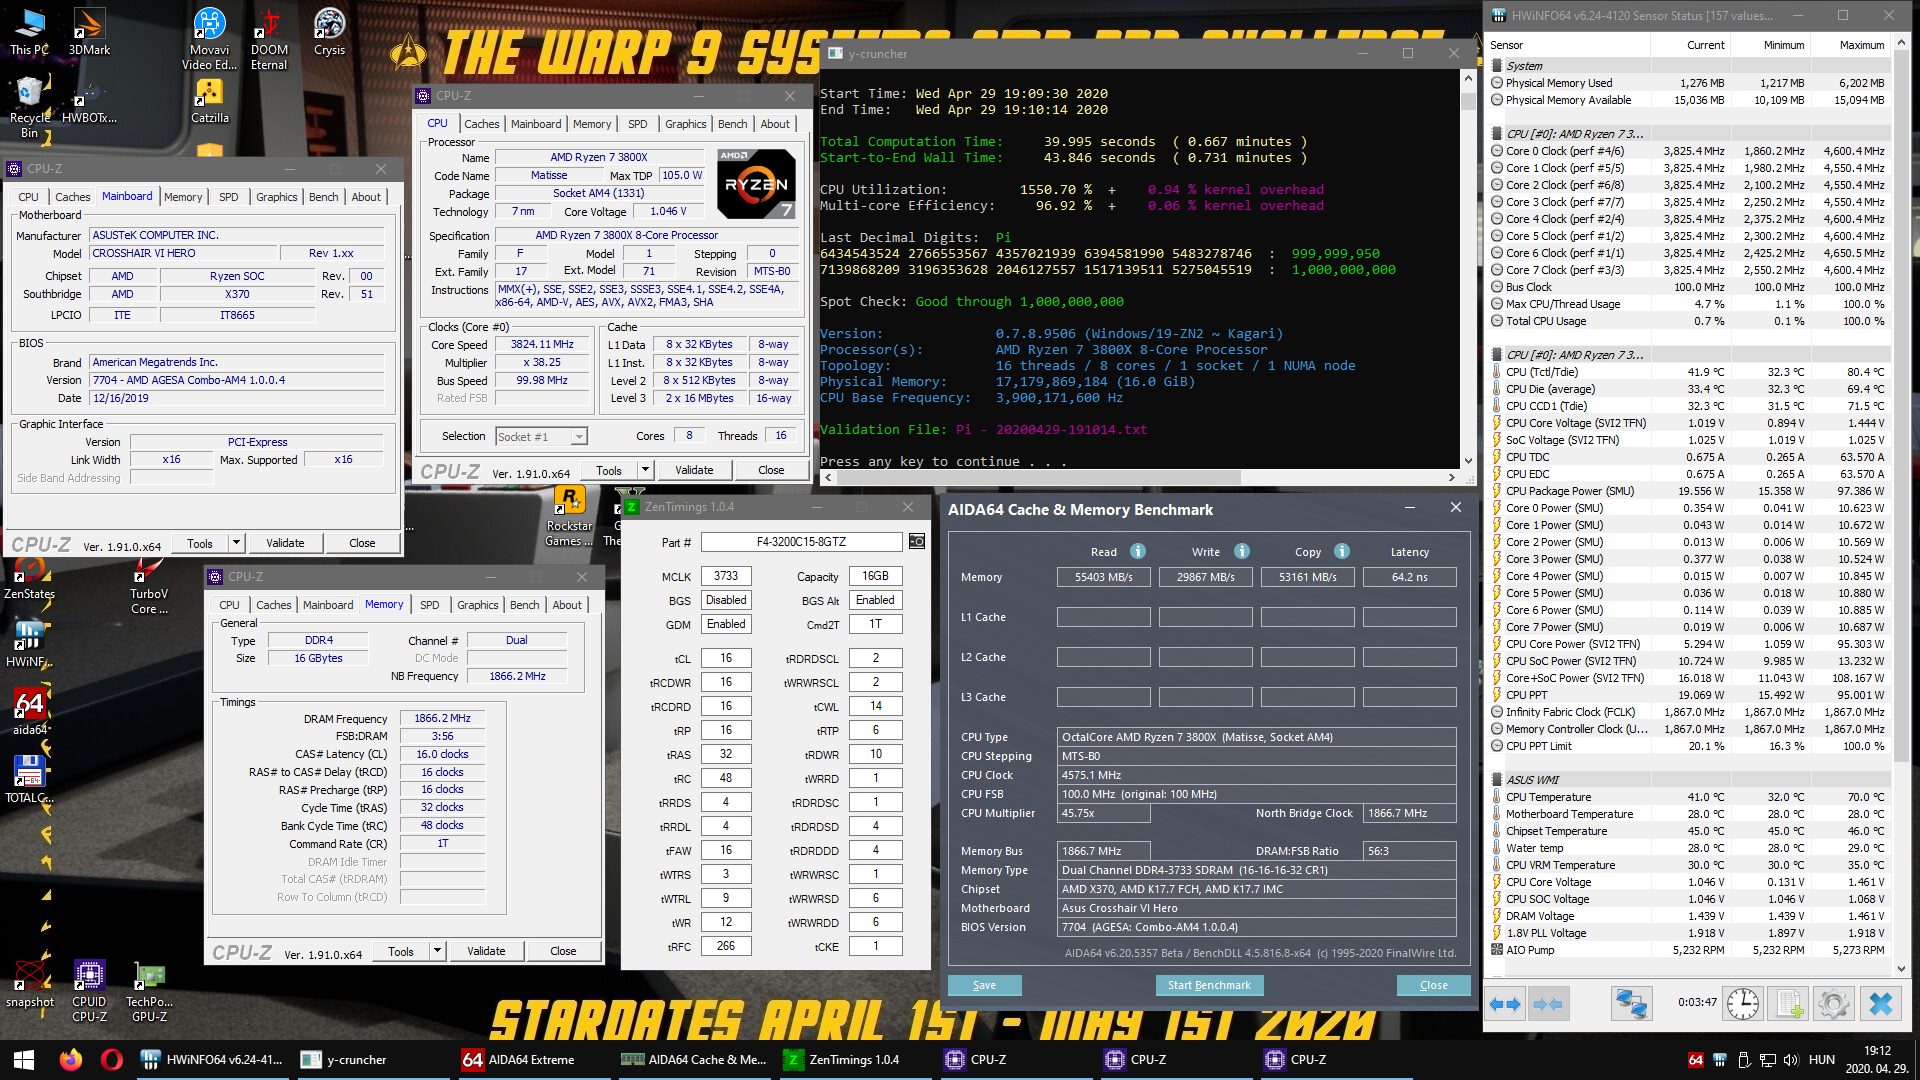The height and width of the screenshot is (1080, 1920).
Task: Click HWiNFO clock reset timer icon
Action: (1743, 1003)
